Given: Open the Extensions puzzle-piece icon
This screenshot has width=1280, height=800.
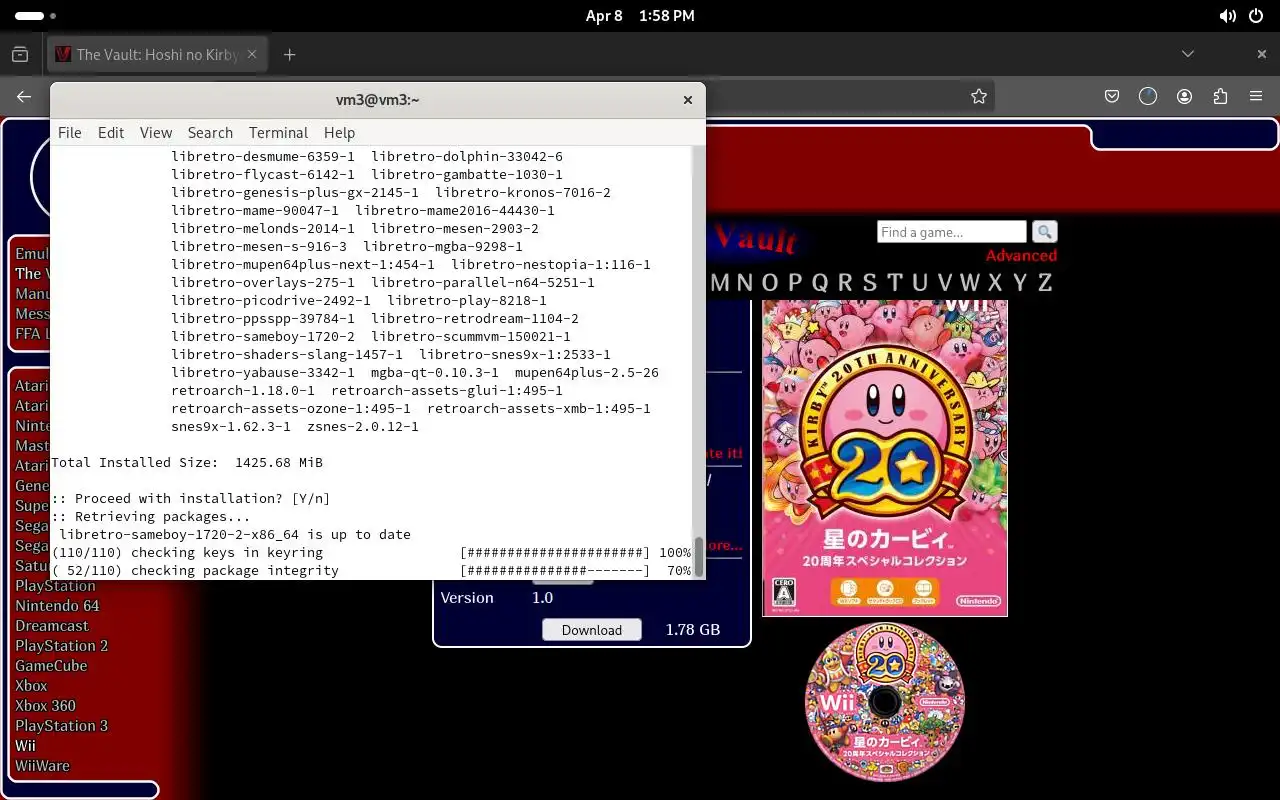Looking at the screenshot, I should pos(1220,96).
